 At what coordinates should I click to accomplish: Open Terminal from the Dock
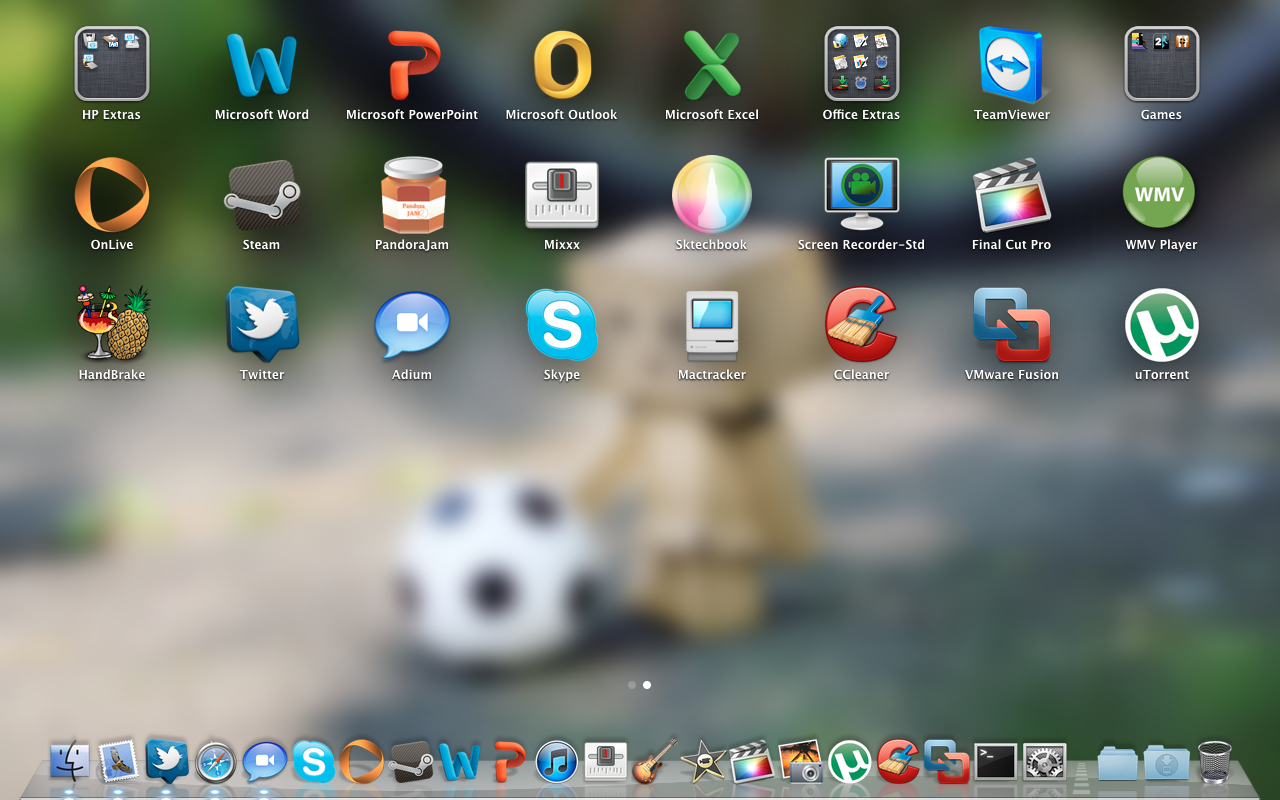(996, 762)
